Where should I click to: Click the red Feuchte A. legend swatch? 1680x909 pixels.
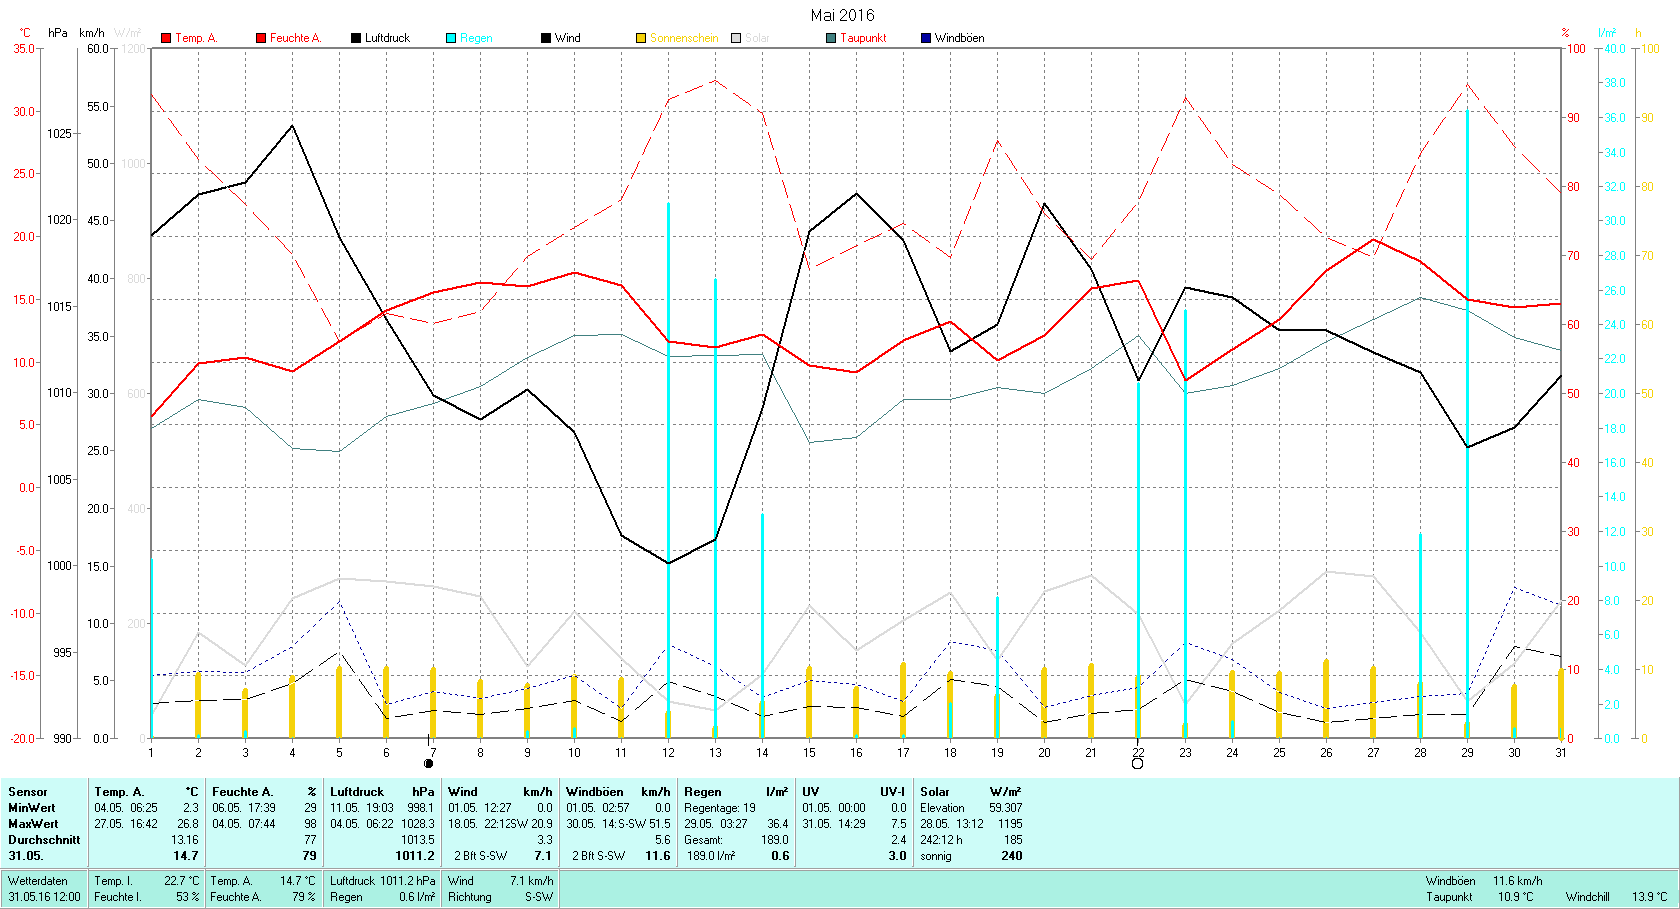point(261,38)
